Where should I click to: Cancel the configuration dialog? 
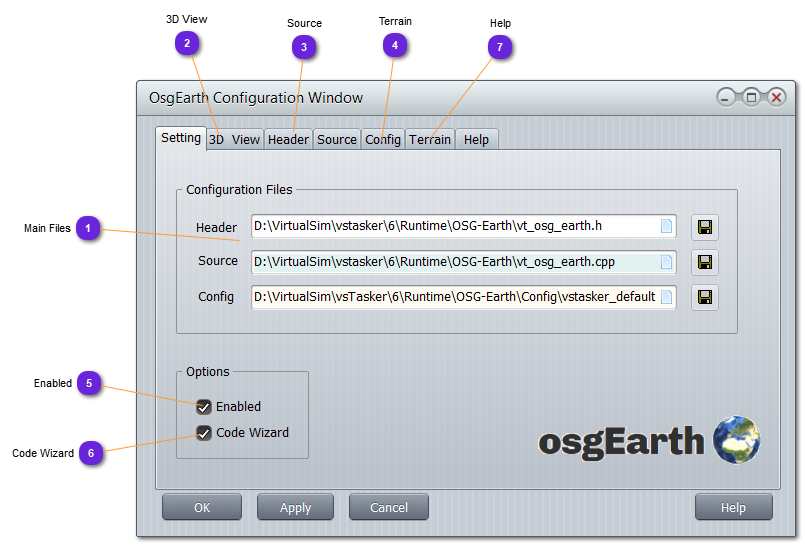point(388,507)
